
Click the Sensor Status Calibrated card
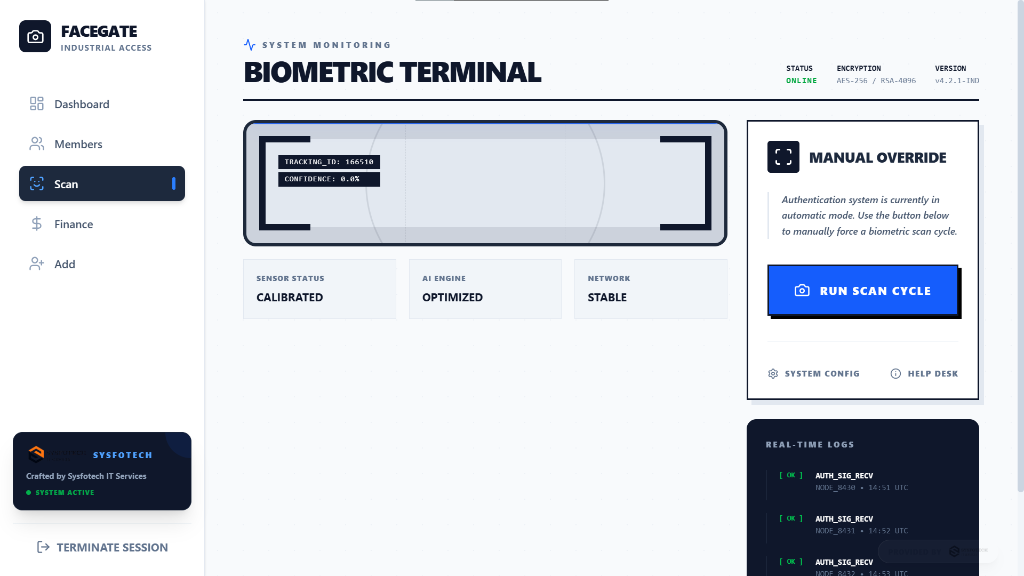coord(319,289)
